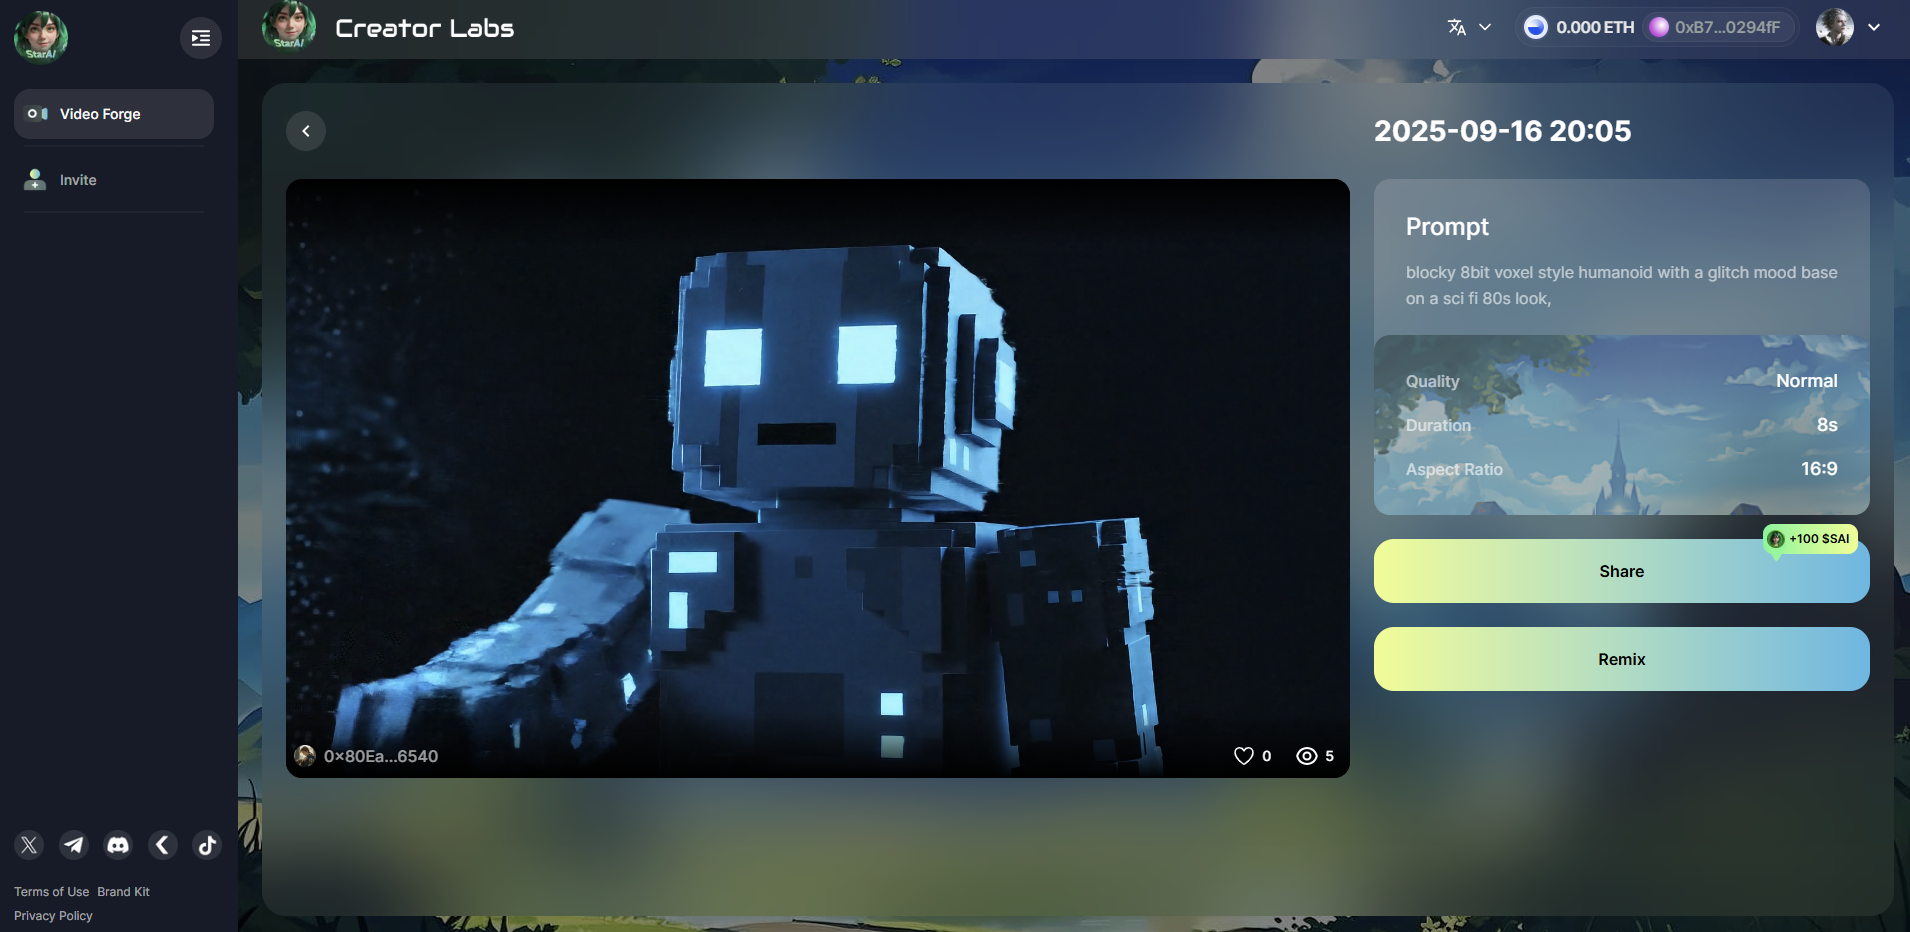Click the creator address 0x80Ea...6540
The width and height of the screenshot is (1910, 932).
(x=380, y=756)
